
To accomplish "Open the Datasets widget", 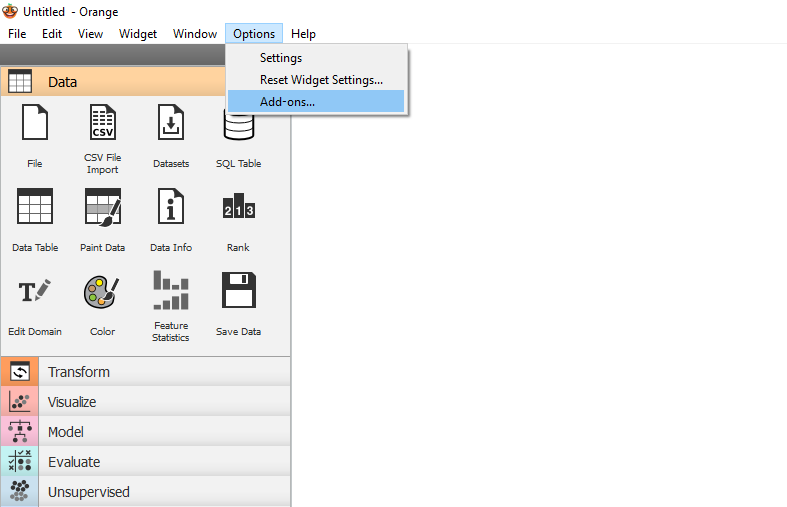I will [x=171, y=123].
